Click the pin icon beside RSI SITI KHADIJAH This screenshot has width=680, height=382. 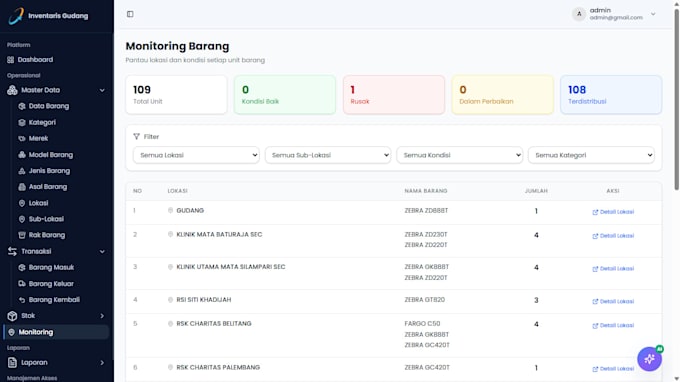(170, 300)
